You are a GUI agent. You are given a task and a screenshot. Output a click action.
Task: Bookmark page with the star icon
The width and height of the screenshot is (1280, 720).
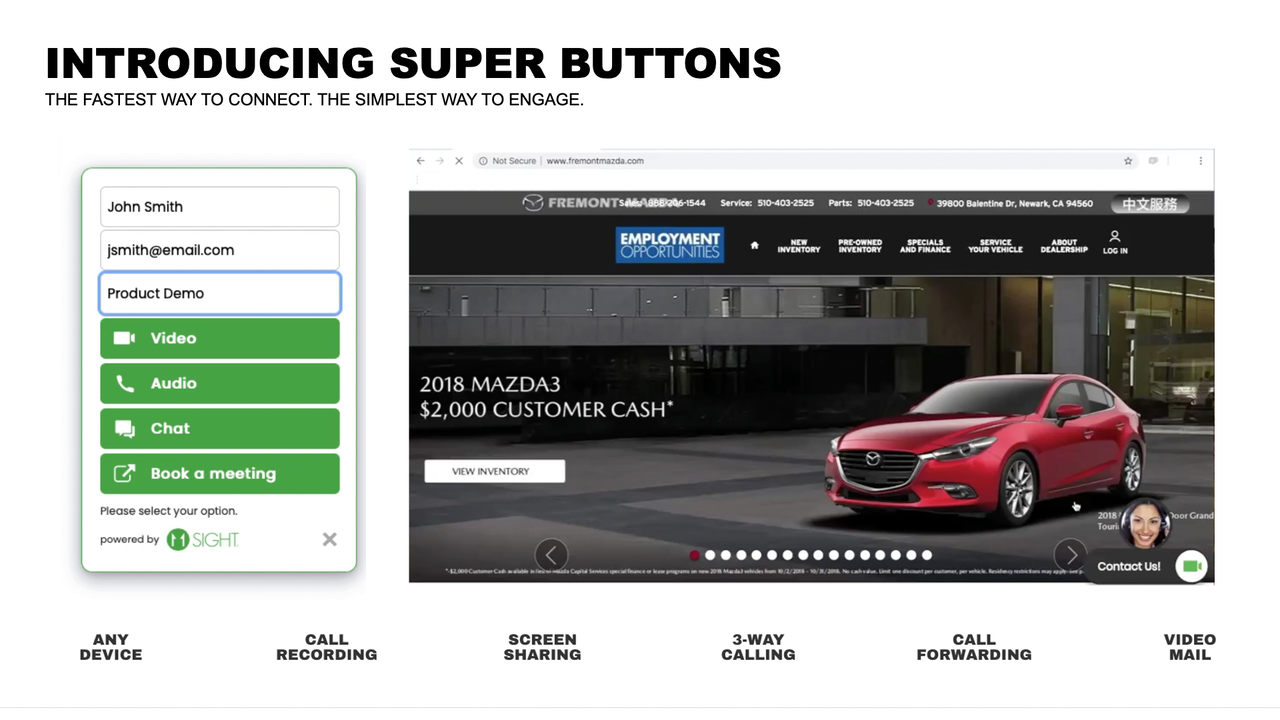coord(1128,161)
